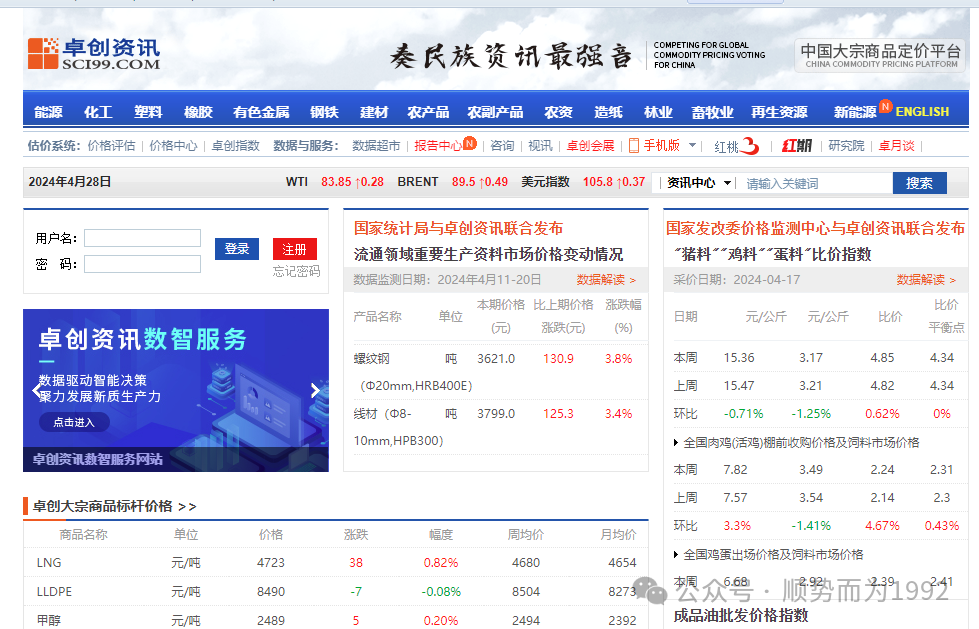Switch to the ENGLISH site version

pos(922,112)
